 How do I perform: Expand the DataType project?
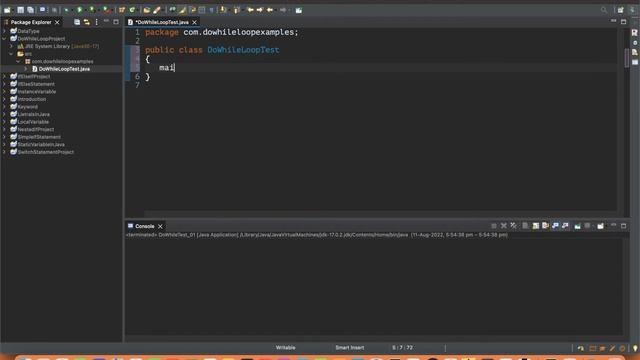(x=4, y=31)
